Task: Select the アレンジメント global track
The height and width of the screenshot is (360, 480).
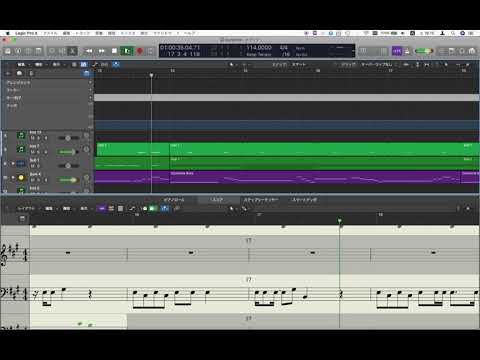Action: tap(19, 82)
